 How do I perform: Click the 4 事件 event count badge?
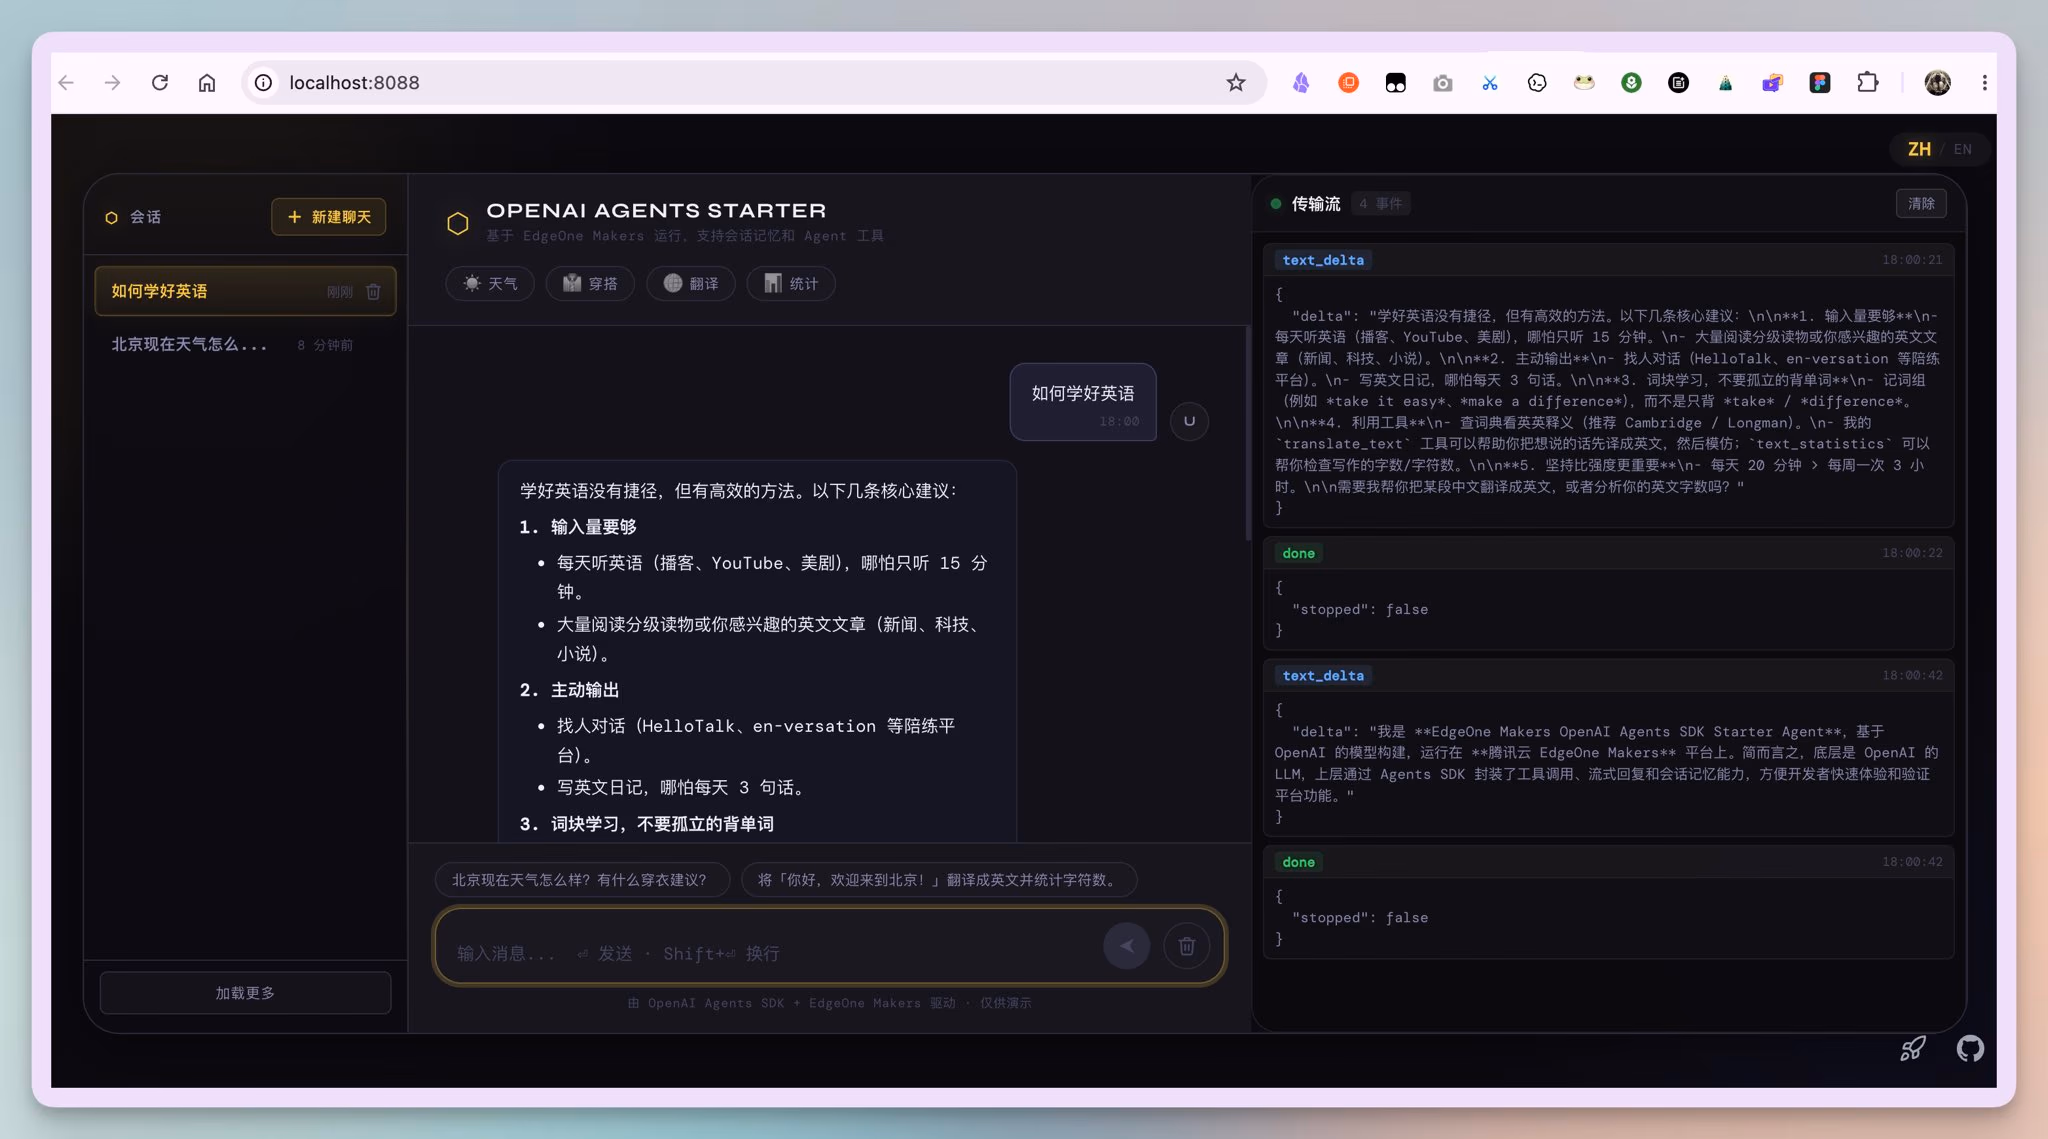click(x=1380, y=204)
